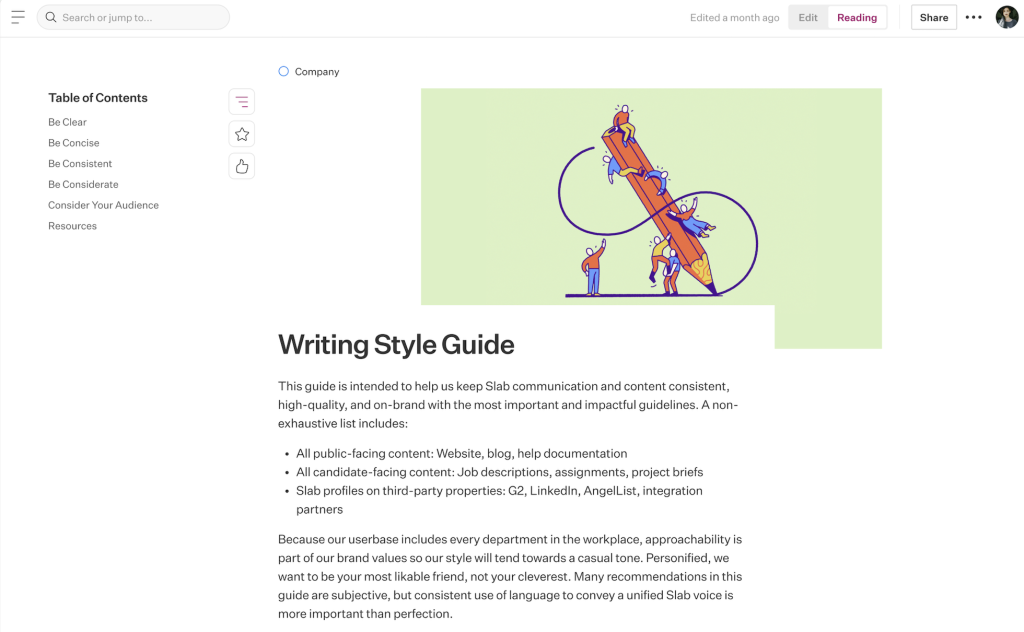The image size is (1024, 632).
Task: Click the Edited a month ago text
Action: coord(735,18)
